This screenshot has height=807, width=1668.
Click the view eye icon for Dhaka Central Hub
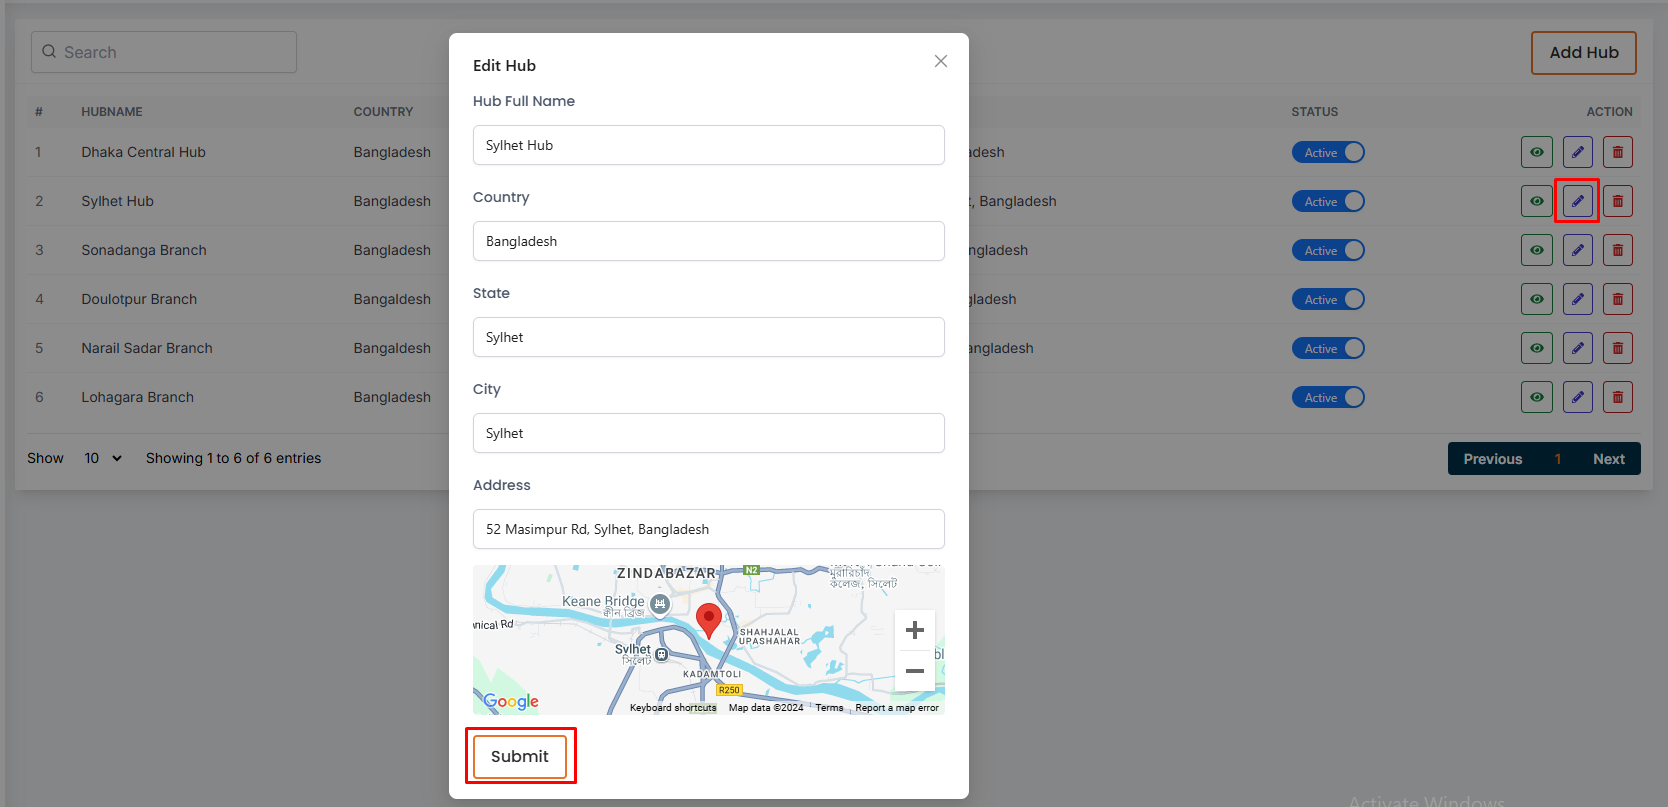(1536, 152)
